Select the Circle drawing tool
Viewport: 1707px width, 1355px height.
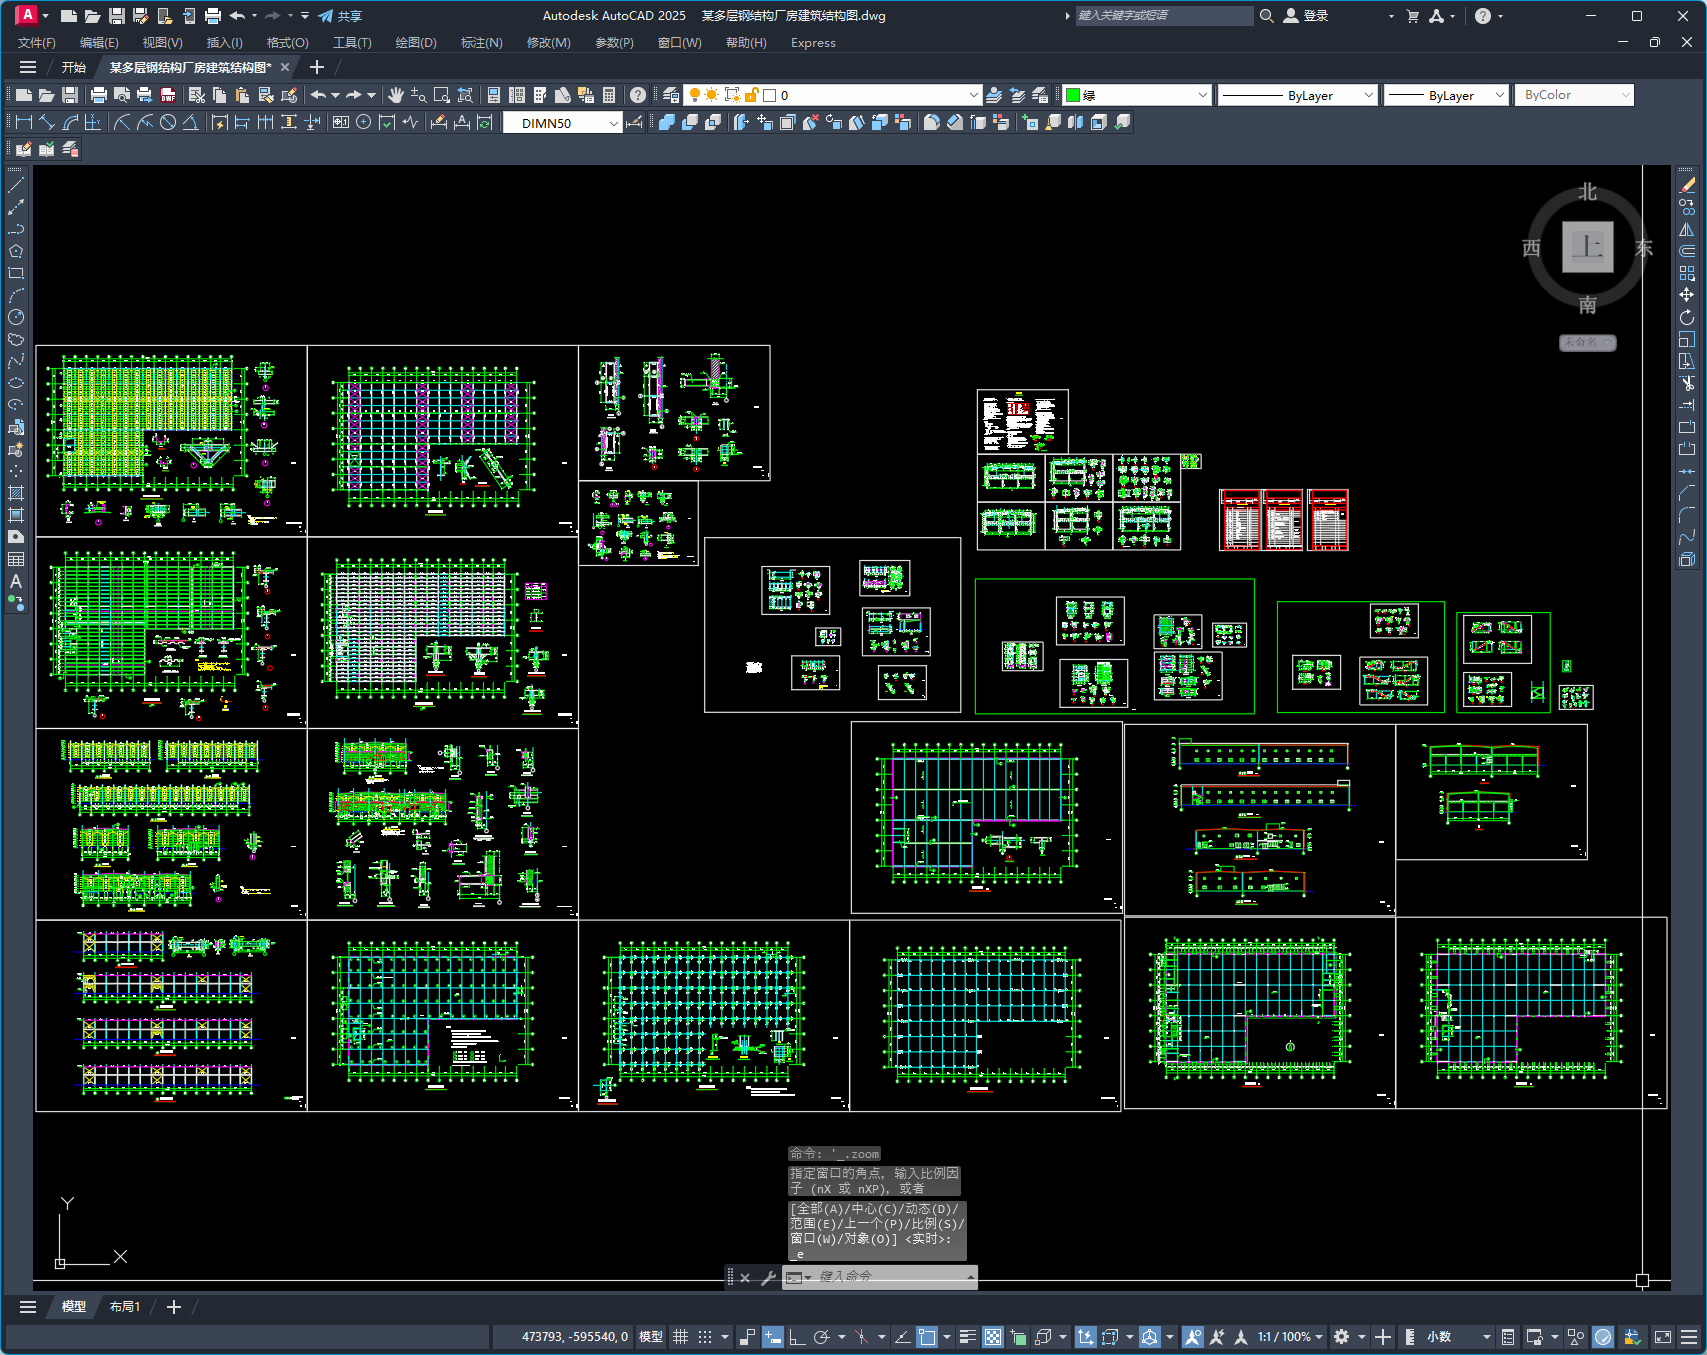16,317
